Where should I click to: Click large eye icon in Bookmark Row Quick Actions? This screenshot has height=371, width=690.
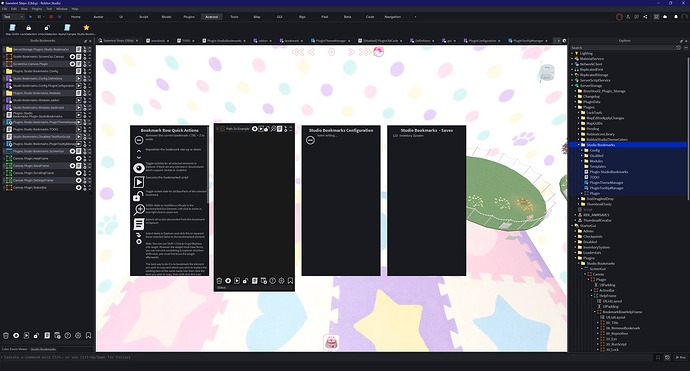click(139, 168)
